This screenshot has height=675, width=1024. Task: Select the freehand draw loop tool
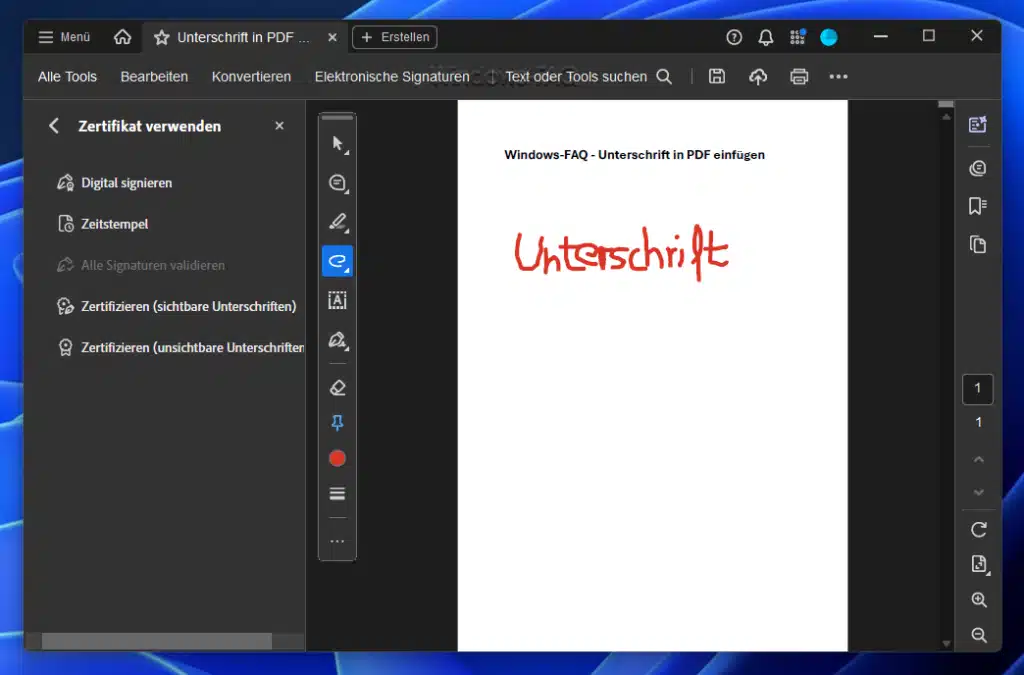tap(338, 261)
